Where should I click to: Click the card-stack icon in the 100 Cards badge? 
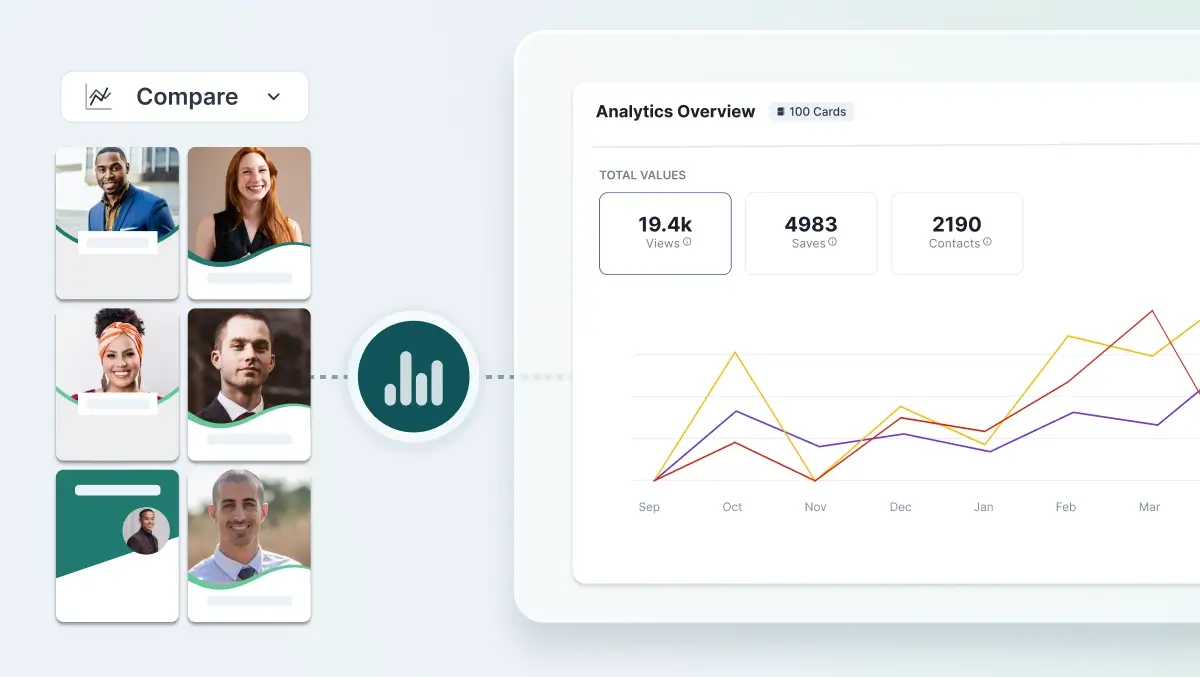(x=780, y=111)
